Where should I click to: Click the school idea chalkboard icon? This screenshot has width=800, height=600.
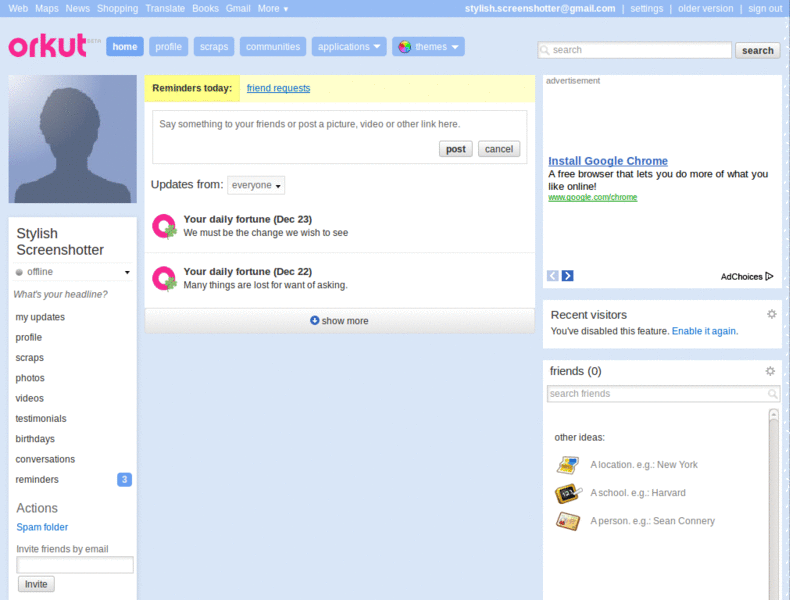[568, 493]
